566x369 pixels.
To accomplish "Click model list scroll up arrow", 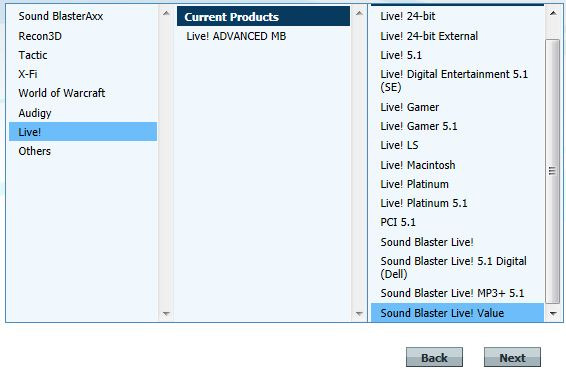I will click(553, 13).
